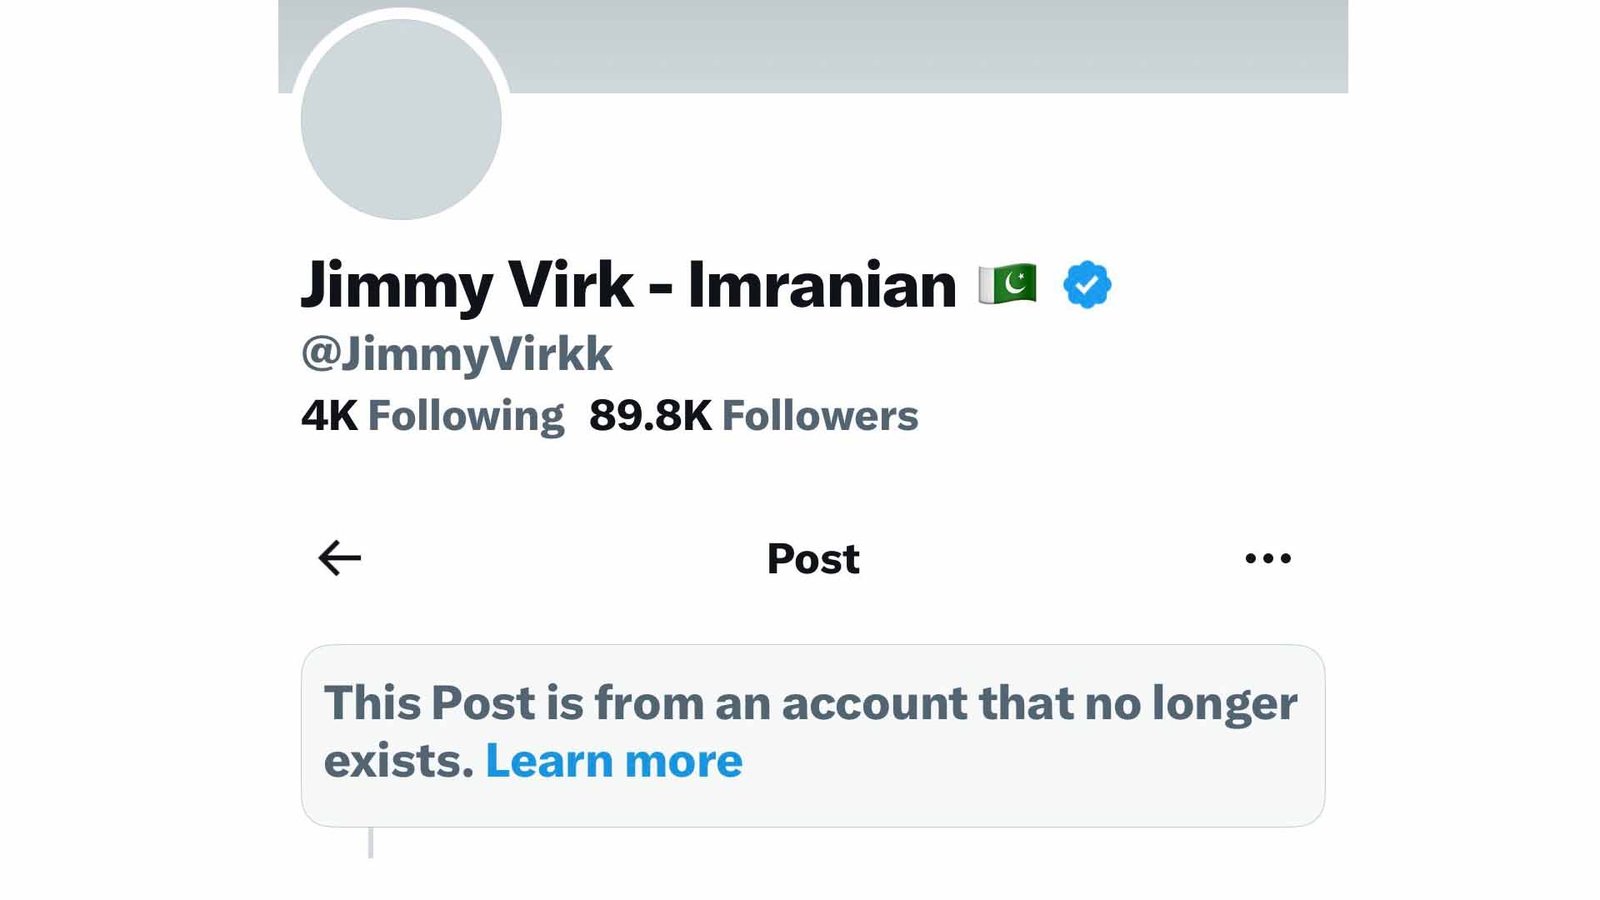
Task: Click the gray header banner image
Action: (900, 46)
